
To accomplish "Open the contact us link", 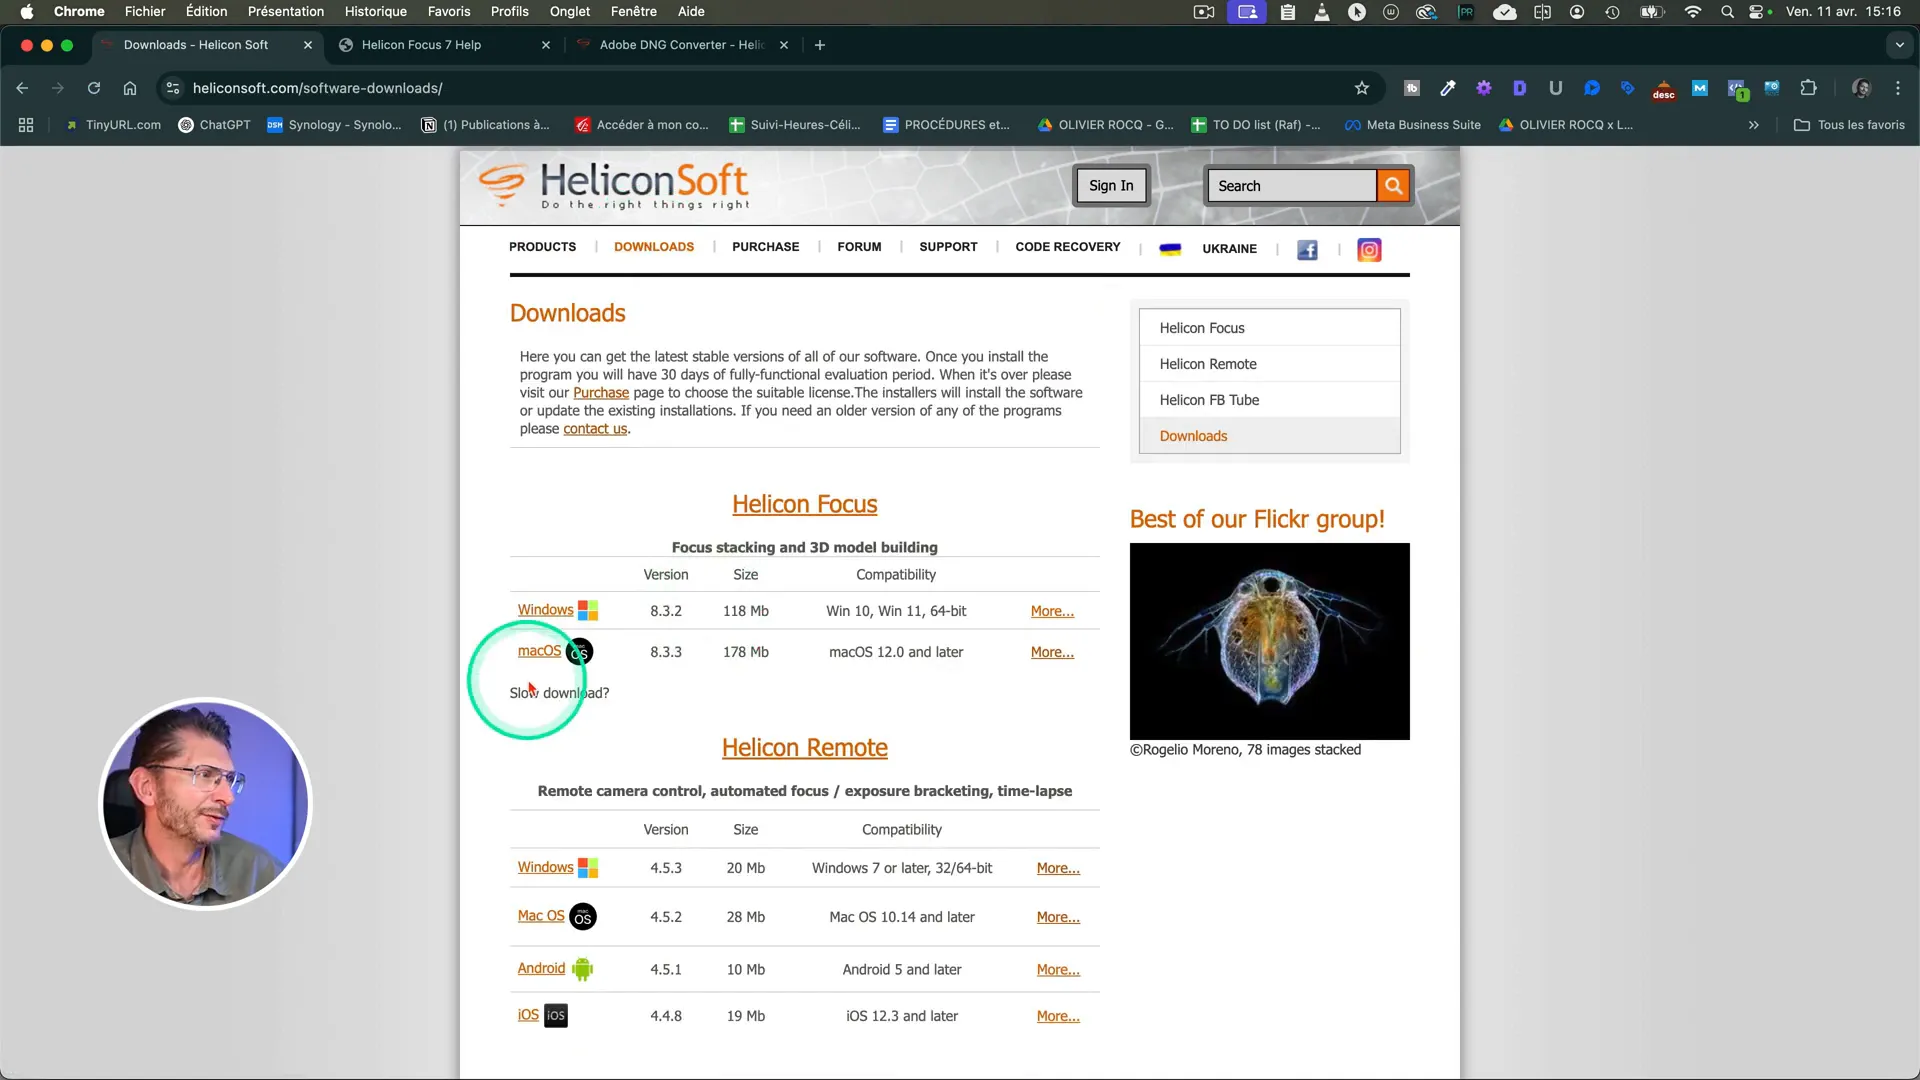I will pyautogui.click(x=595, y=429).
